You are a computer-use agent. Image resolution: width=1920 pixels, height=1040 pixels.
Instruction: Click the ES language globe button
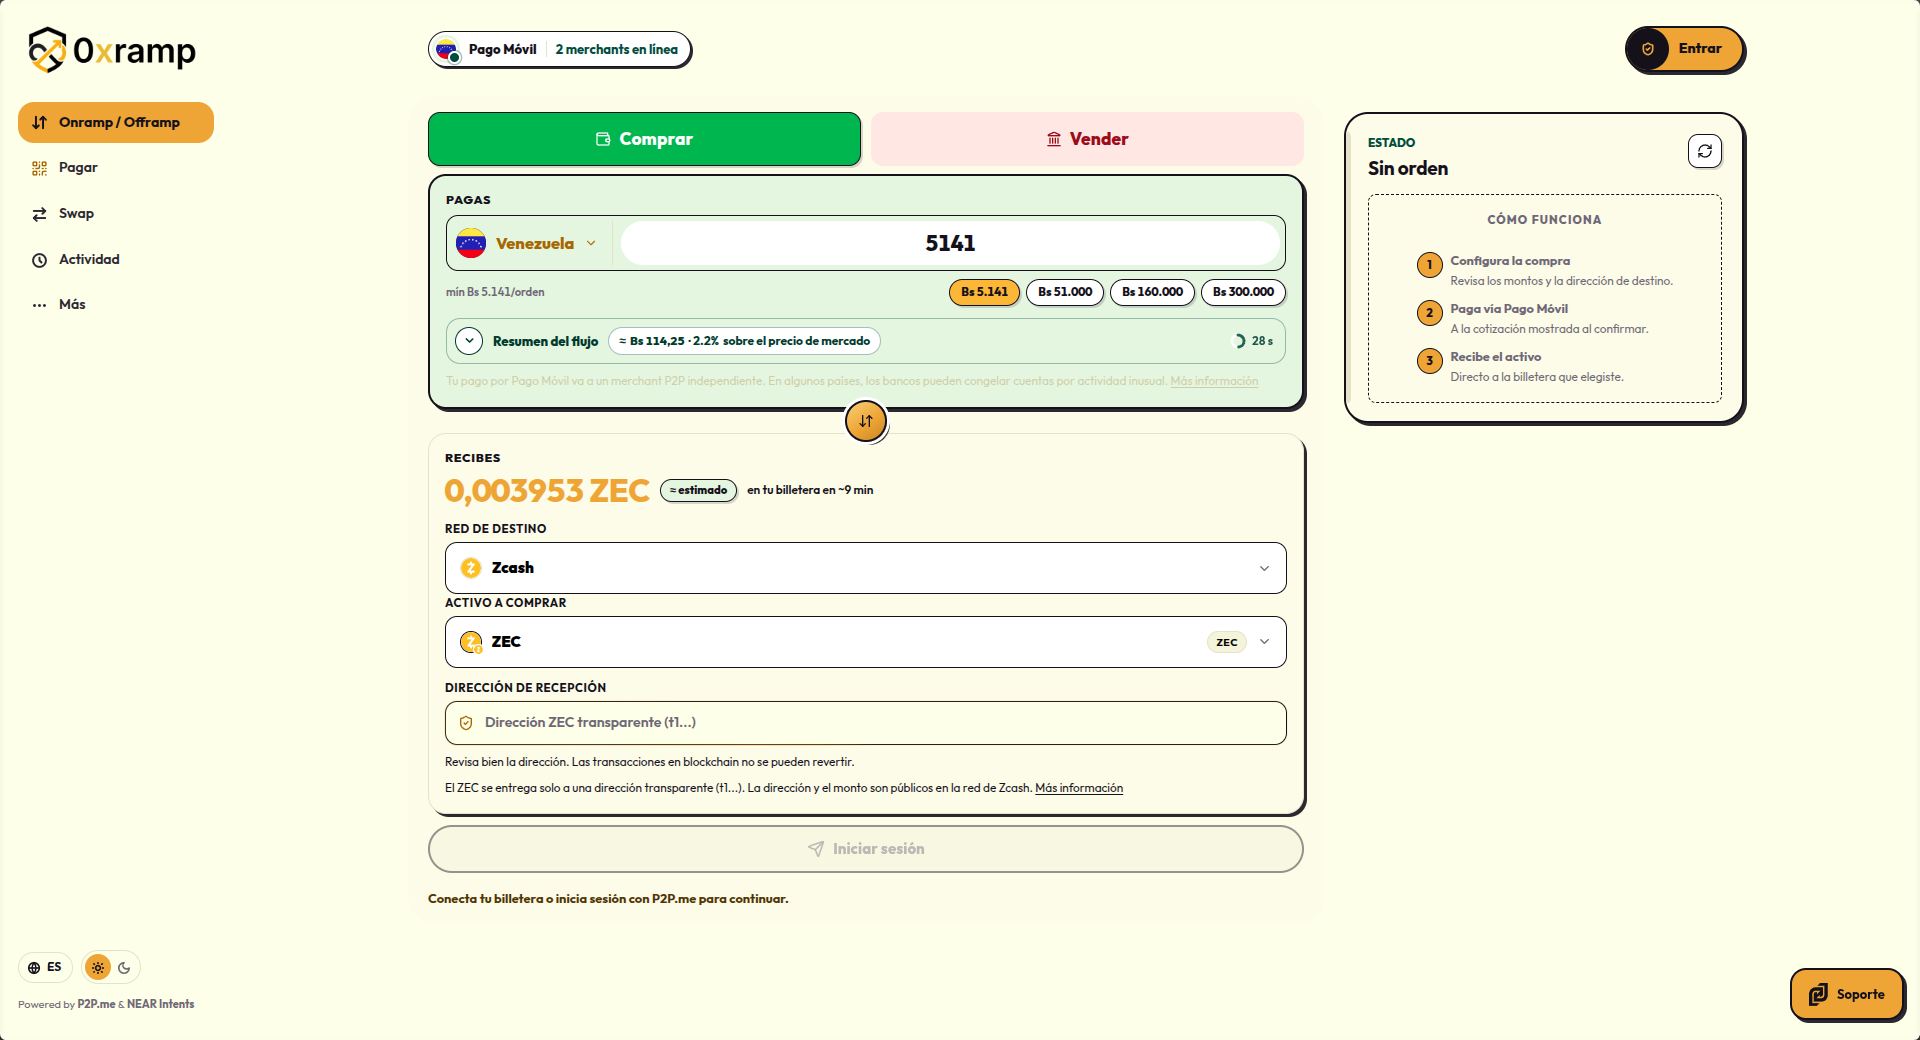click(46, 967)
